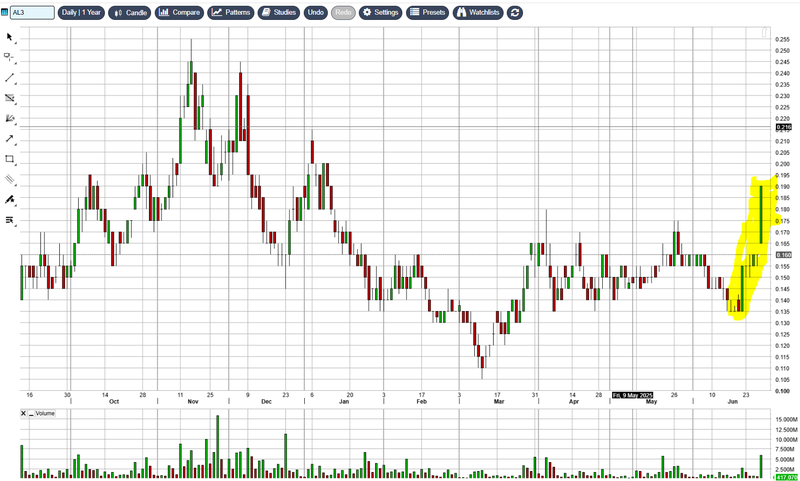Pick the arrow annotation tool
The height and width of the screenshot is (481, 800).
10,138
